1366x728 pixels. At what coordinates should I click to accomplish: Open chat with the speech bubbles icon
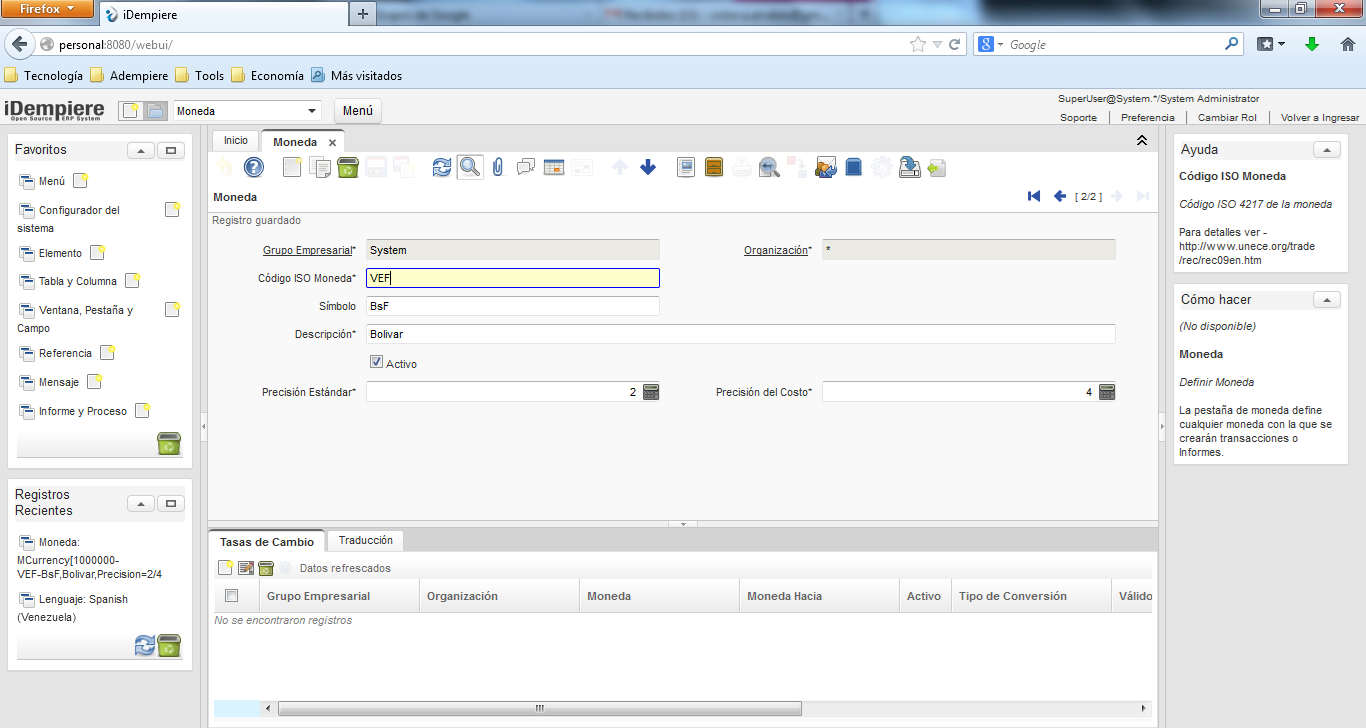(x=526, y=167)
